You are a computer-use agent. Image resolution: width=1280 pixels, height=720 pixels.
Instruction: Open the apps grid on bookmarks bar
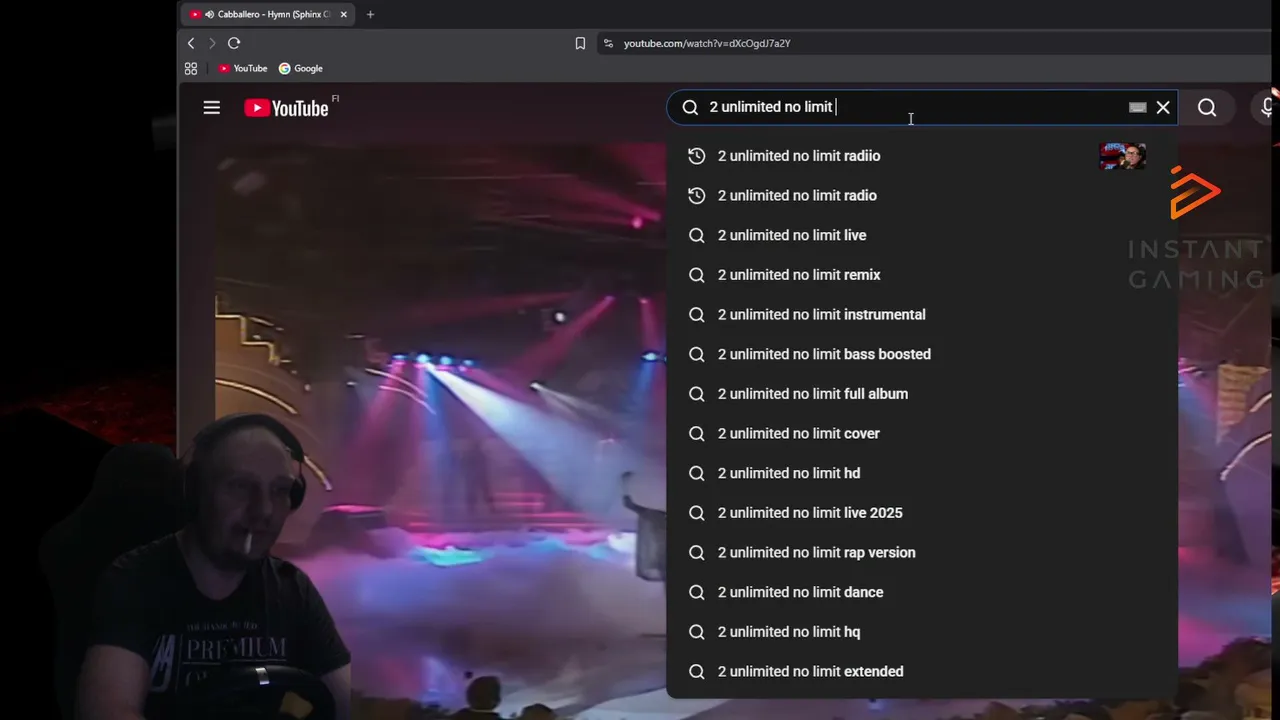click(x=191, y=68)
